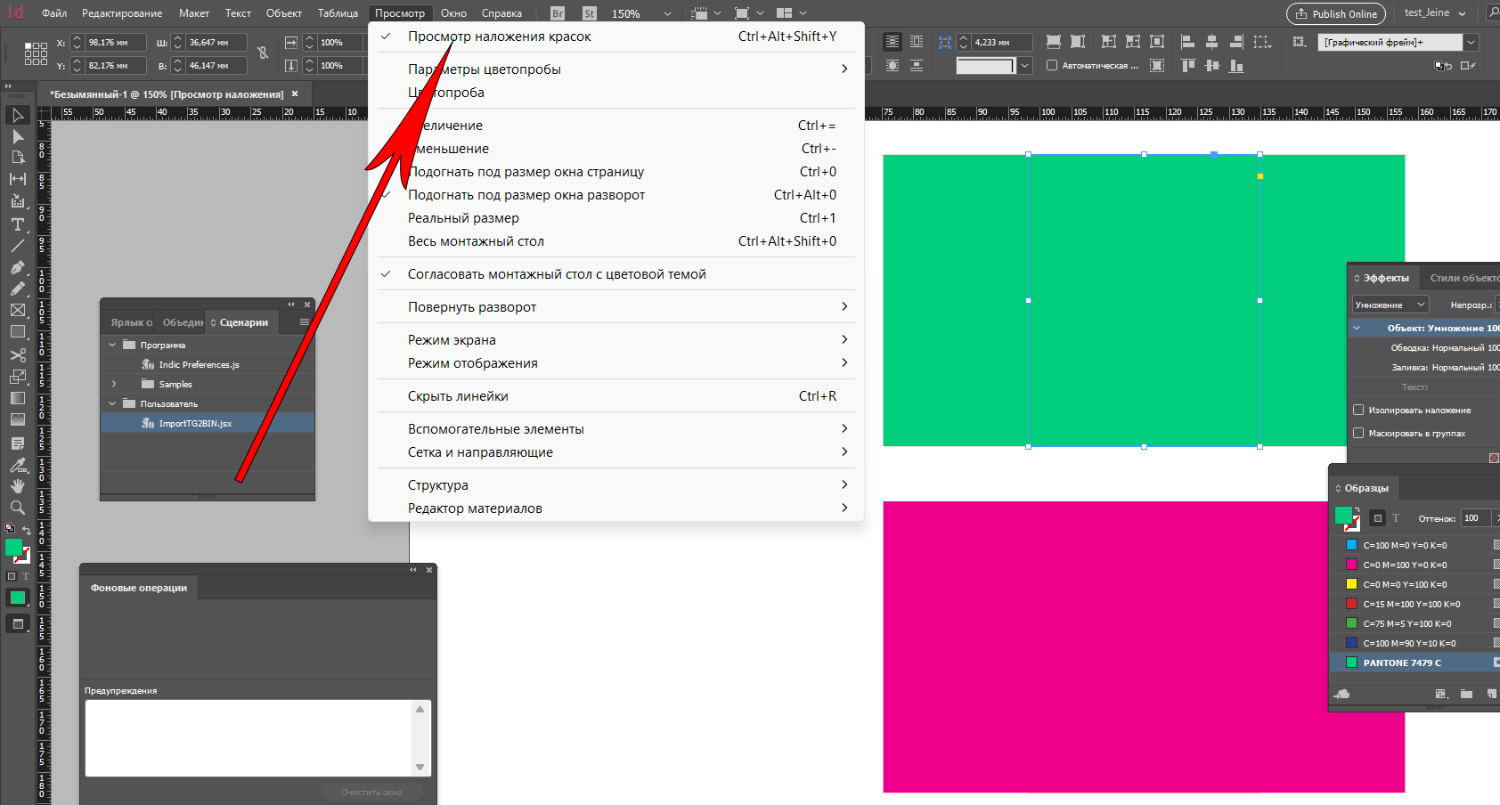This screenshot has height=805, width=1500.
Task: Select the Content Collector tool
Action: [17, 201]
